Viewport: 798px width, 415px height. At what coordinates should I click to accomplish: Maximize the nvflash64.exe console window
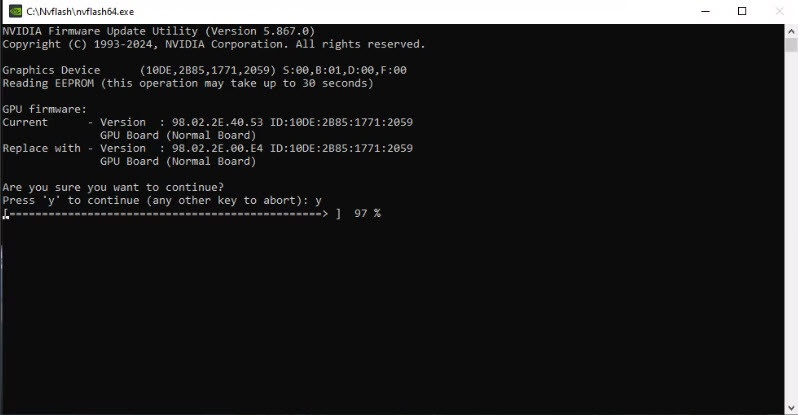click(x=742, y=11)
